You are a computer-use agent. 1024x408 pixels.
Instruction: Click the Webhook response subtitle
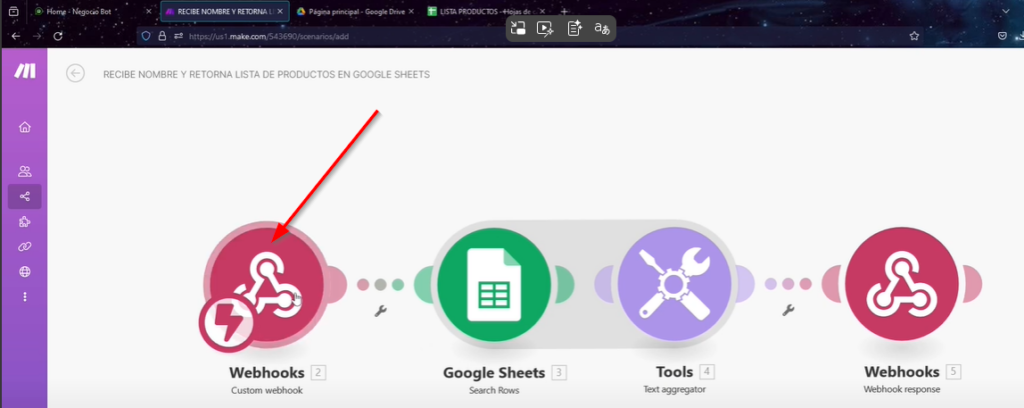click(902, 389)
